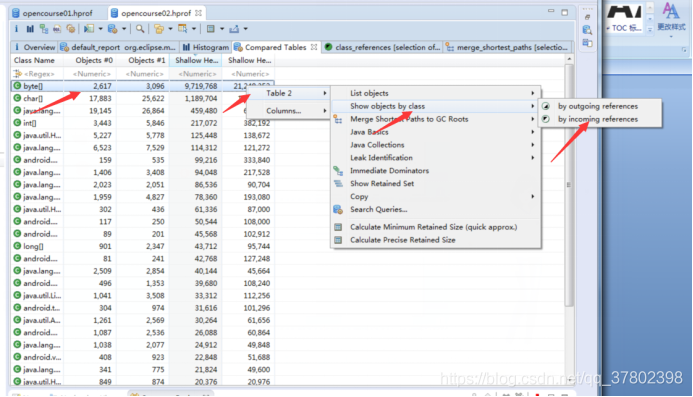Screen dimensions: 693x397
Task: Click the Export toolbar icon
Action: [x=234, y=29]
